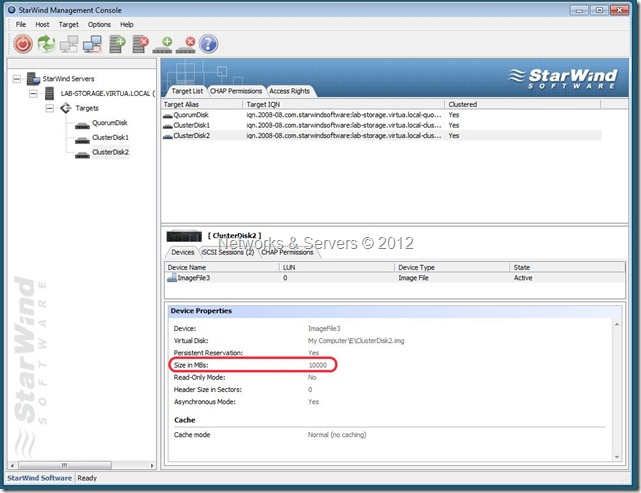Click the Remove Host server icon with red X
Viewport: 641px width, 493px height.
click(x=140, y=44)
